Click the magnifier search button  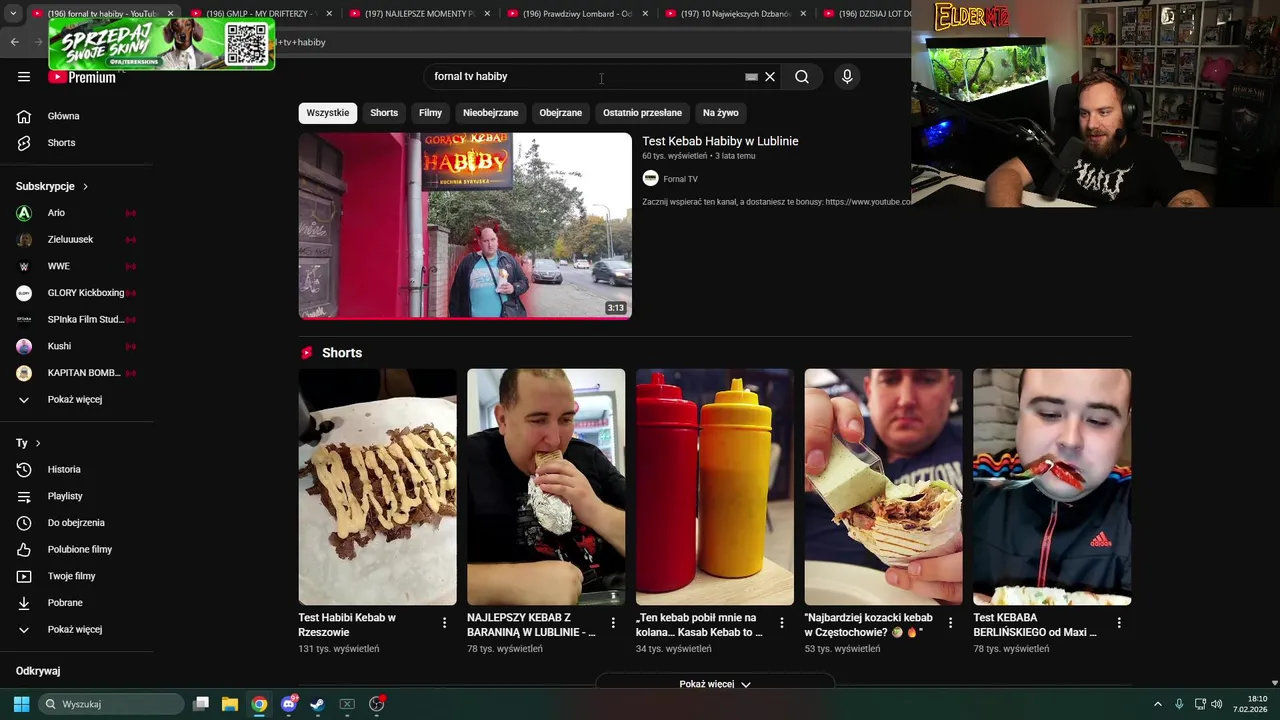802,77
